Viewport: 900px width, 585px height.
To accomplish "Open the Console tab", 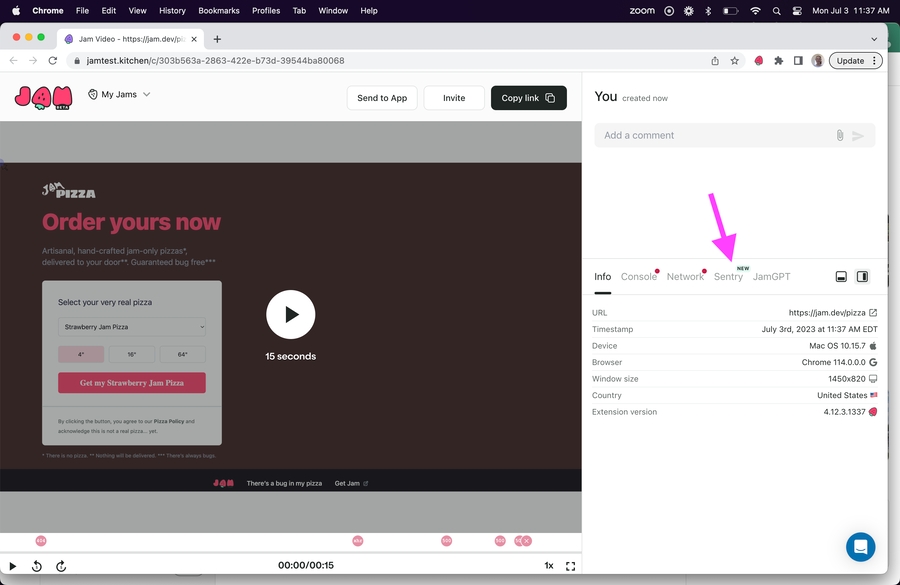I will point(638,277).
